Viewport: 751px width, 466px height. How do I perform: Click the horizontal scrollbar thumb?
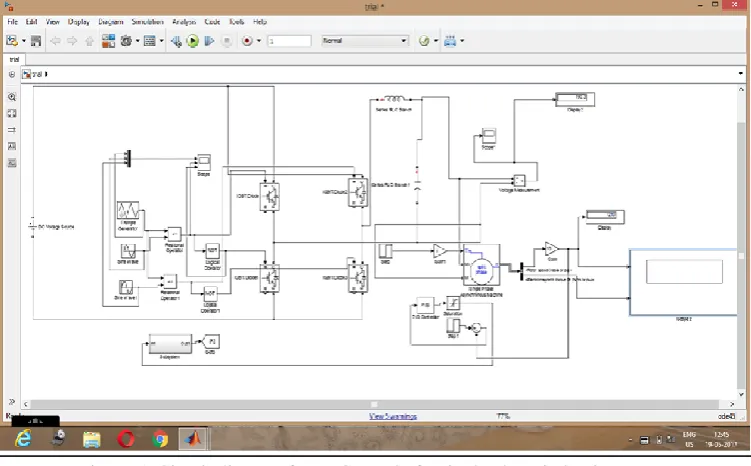point(375,404)
